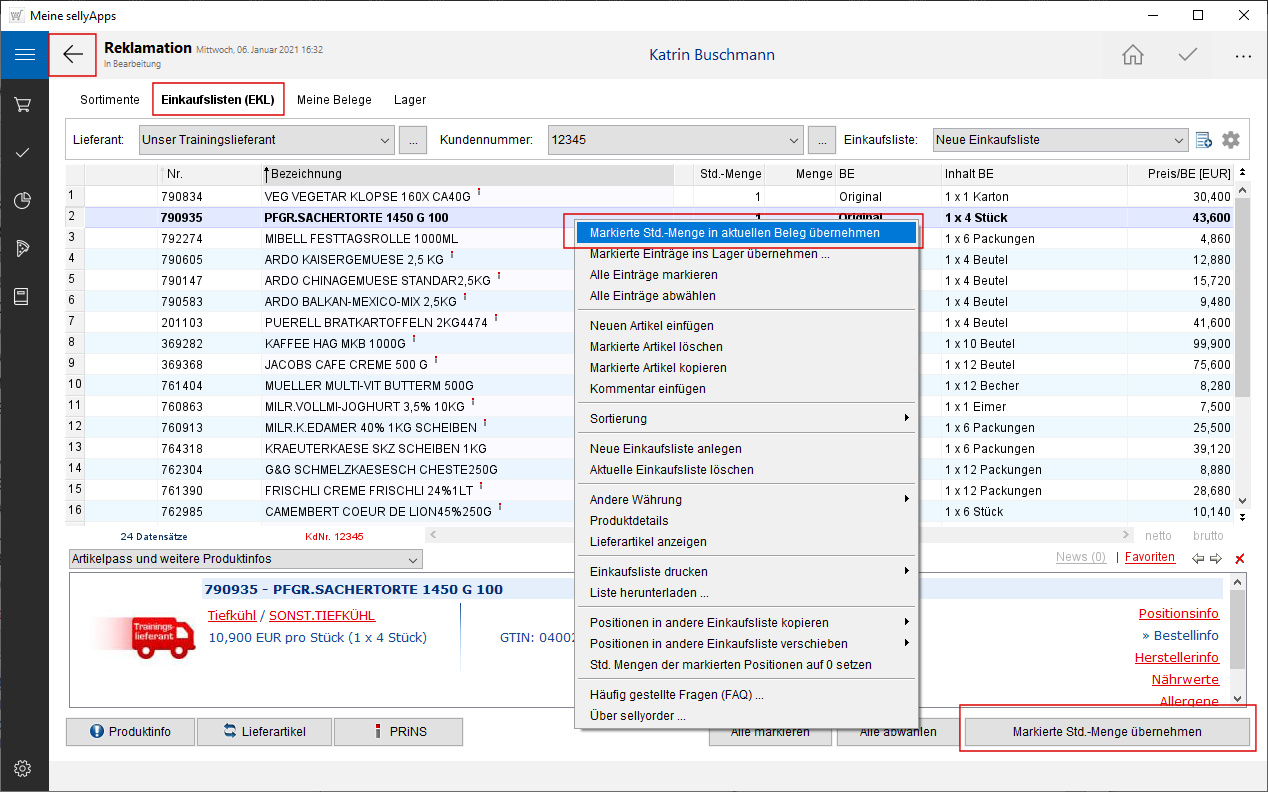Viewport: 1268px width, 792px height.
Task: Open the shopping cart sidebar icon
Action: point(24,104)
